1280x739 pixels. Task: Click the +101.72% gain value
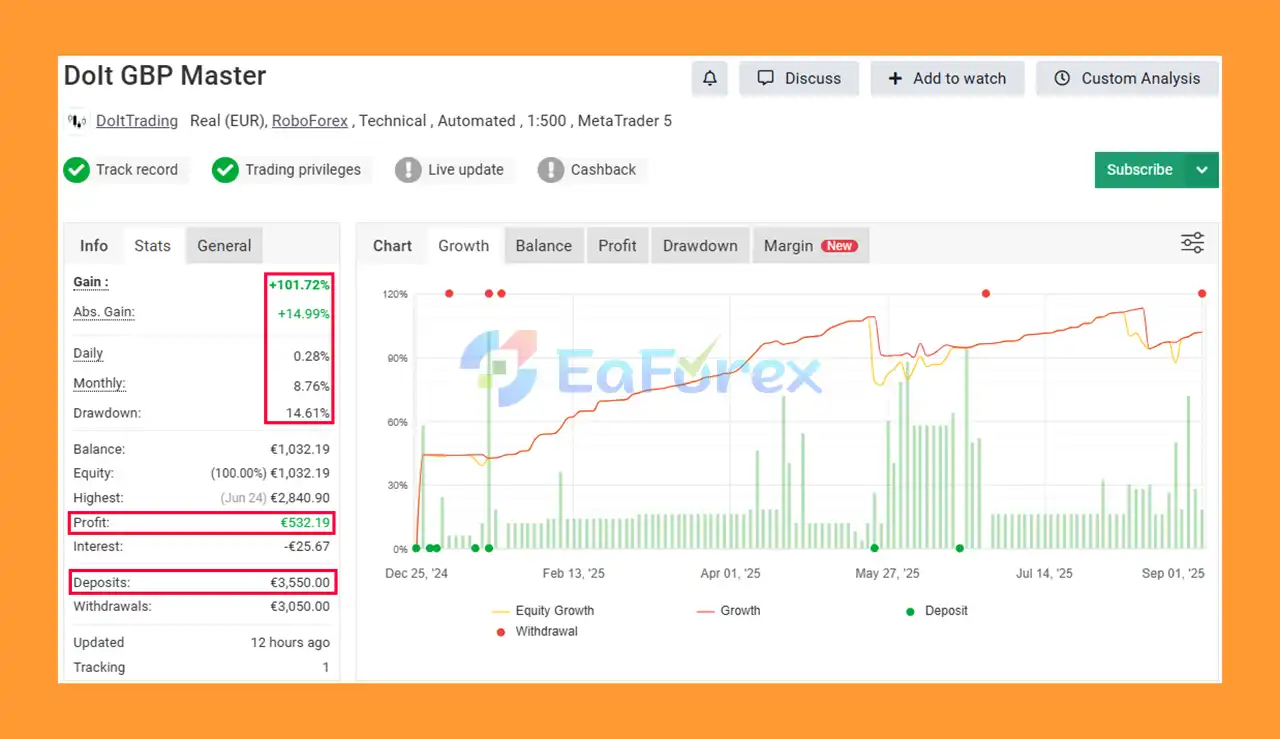tap(299, 285)
